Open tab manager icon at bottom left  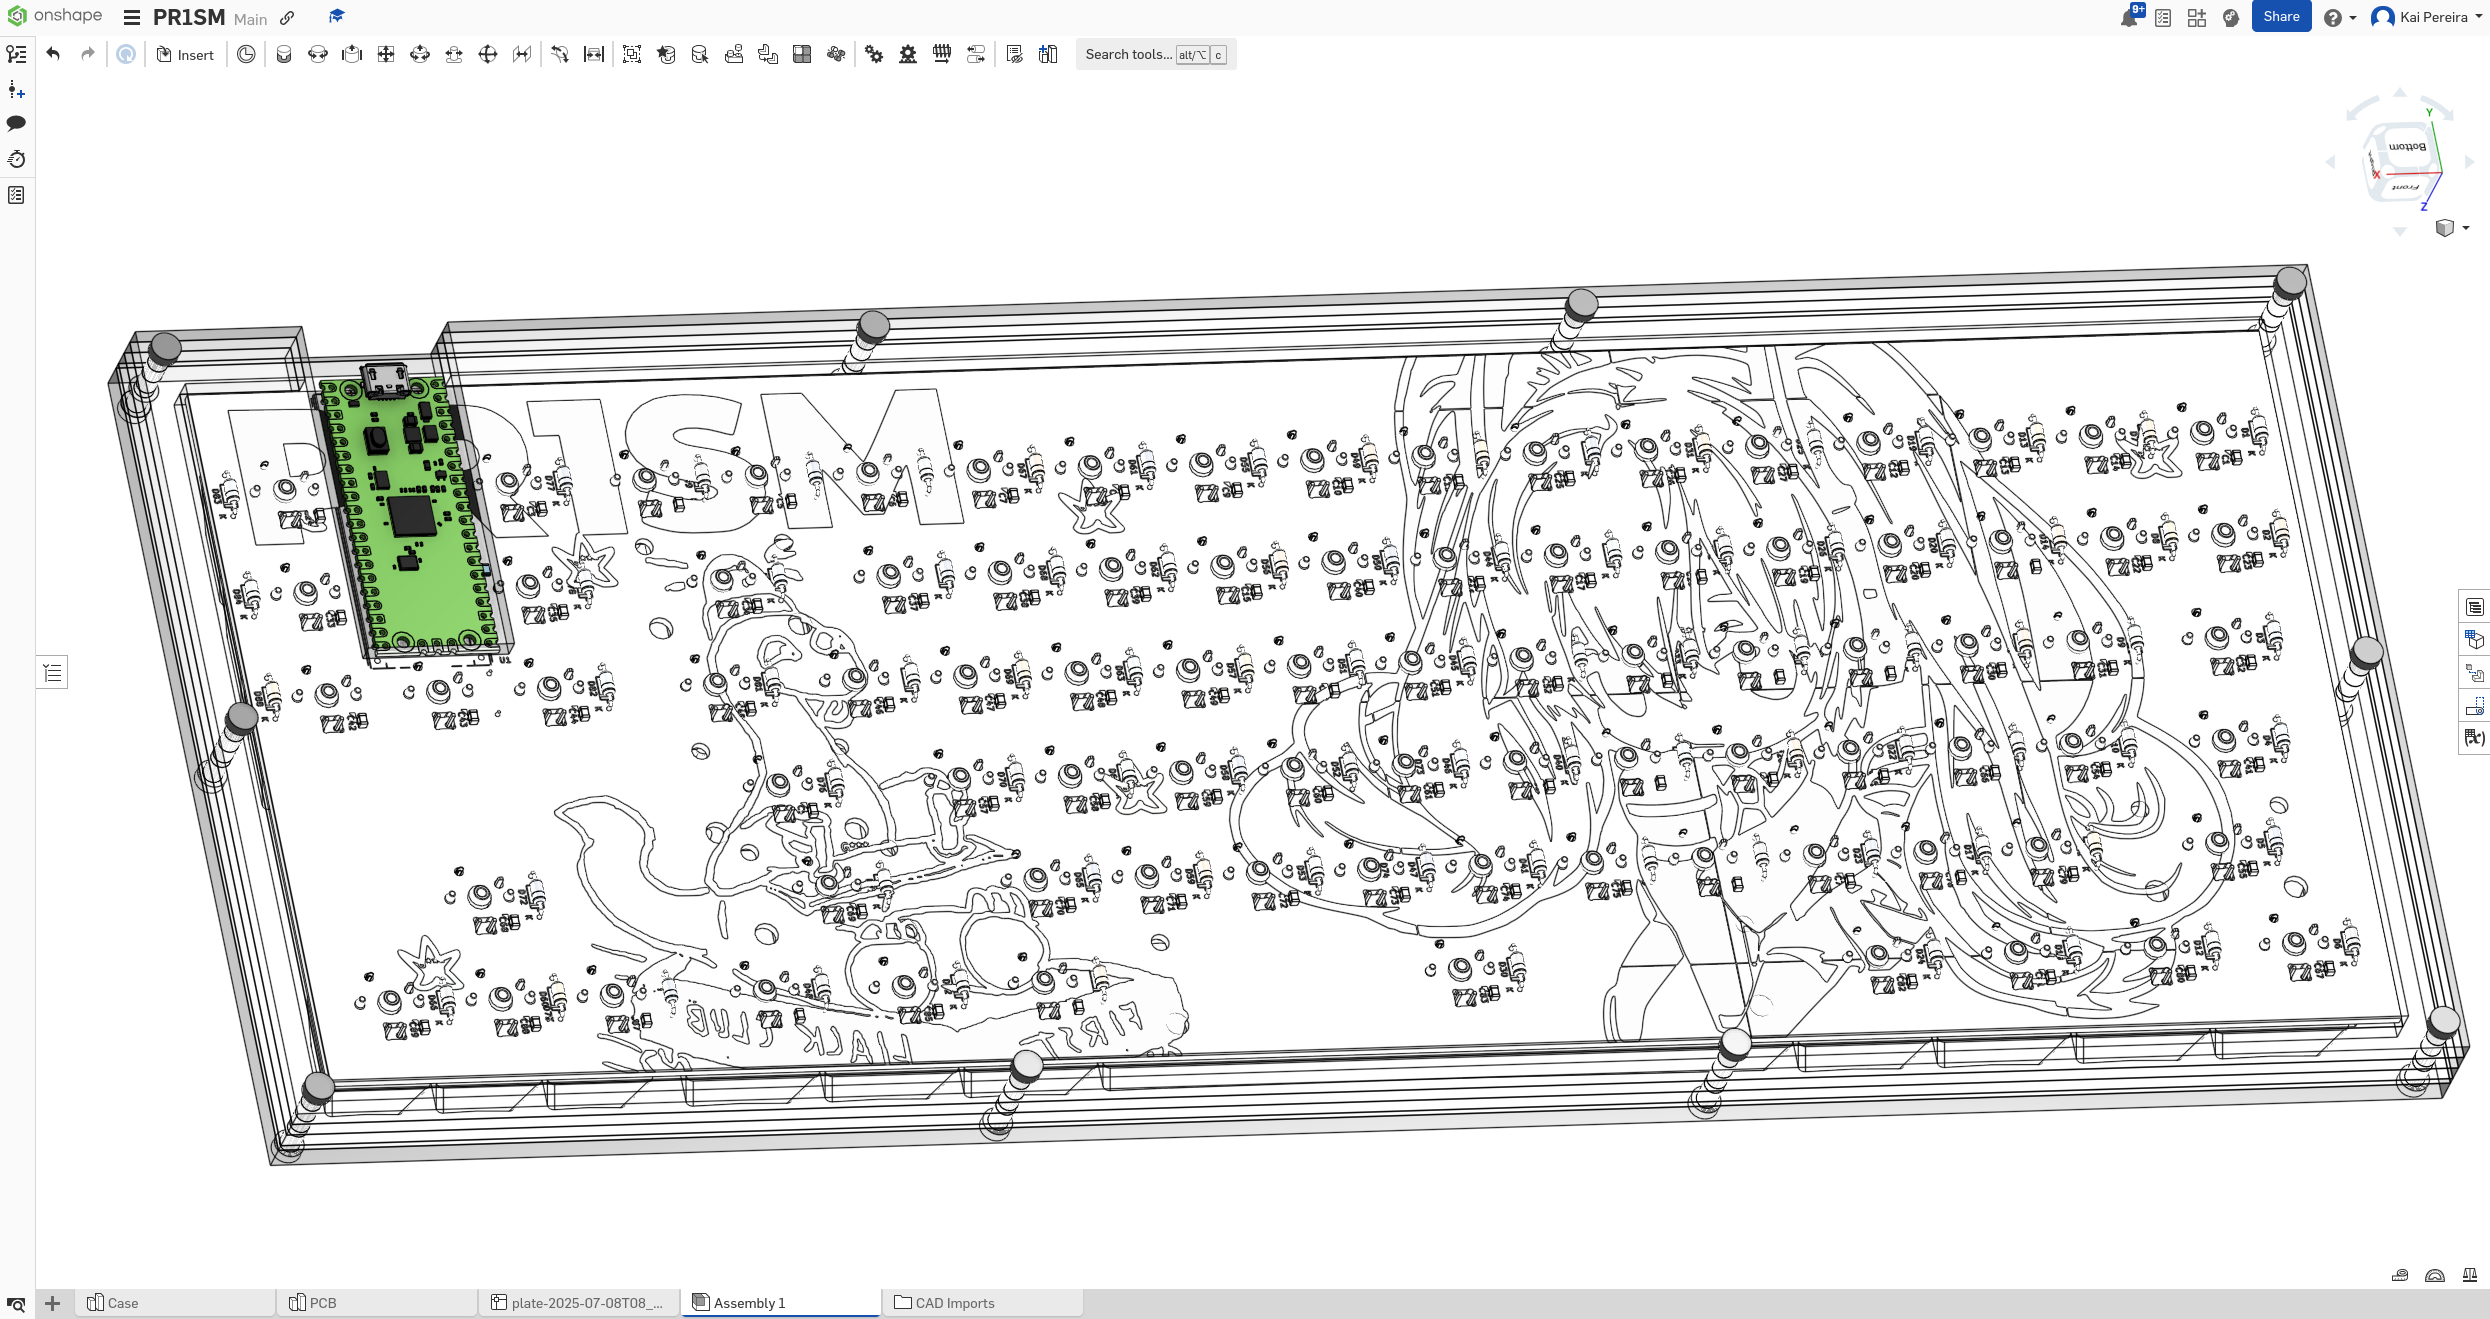(x=16, y=1304)
